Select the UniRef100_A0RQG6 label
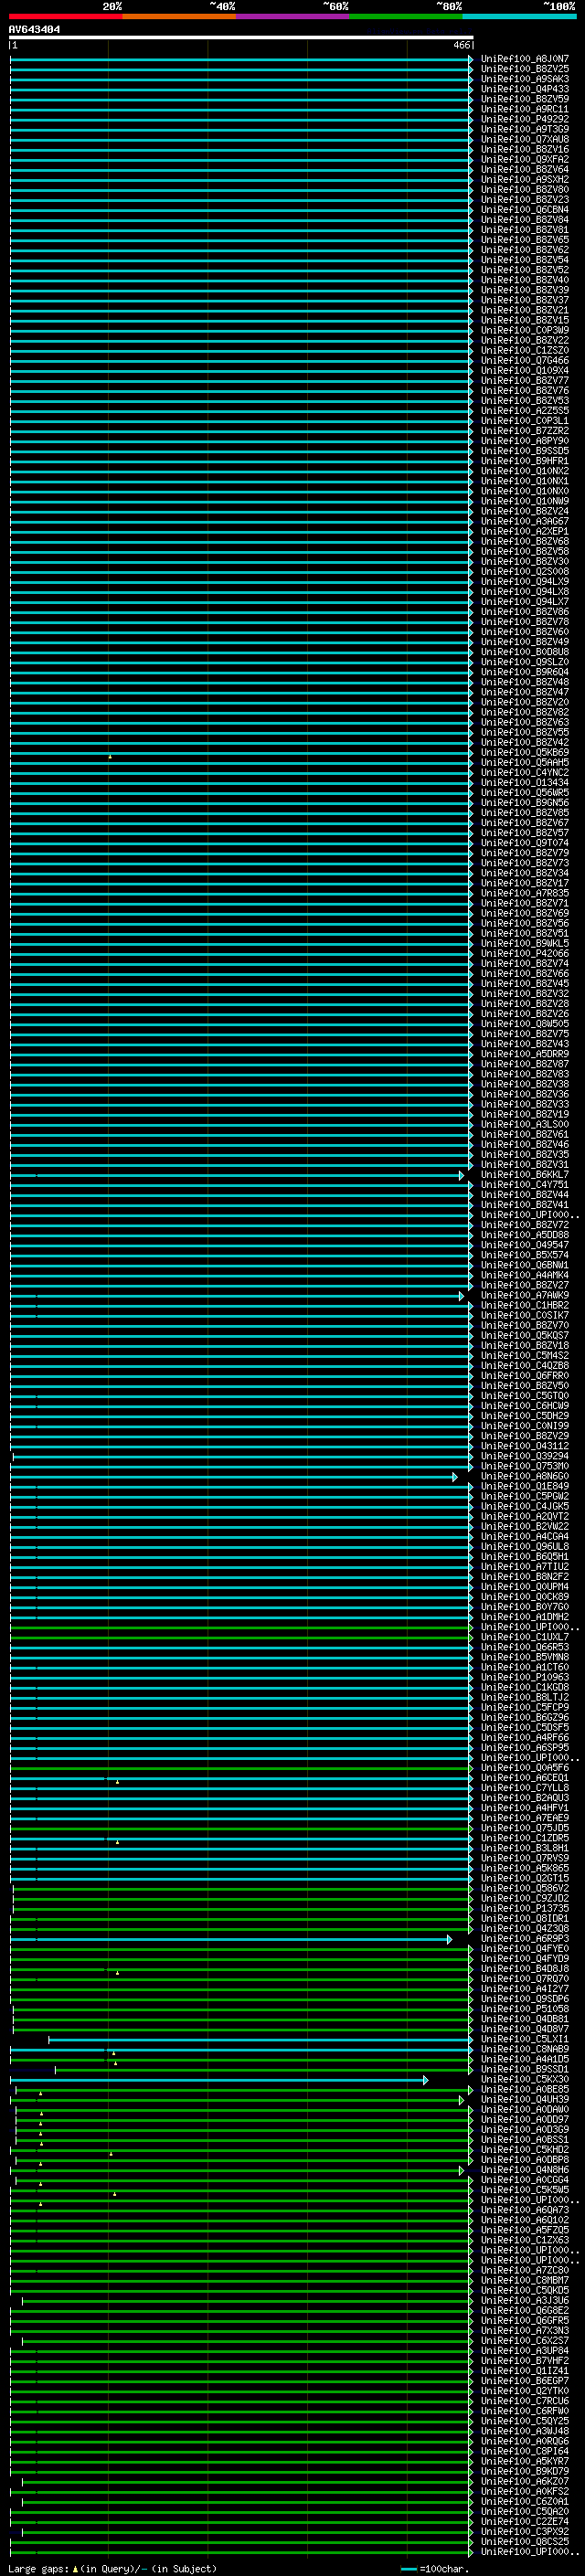The height and width of the screenshot is (2576, 585). [x=525, y=2441]
